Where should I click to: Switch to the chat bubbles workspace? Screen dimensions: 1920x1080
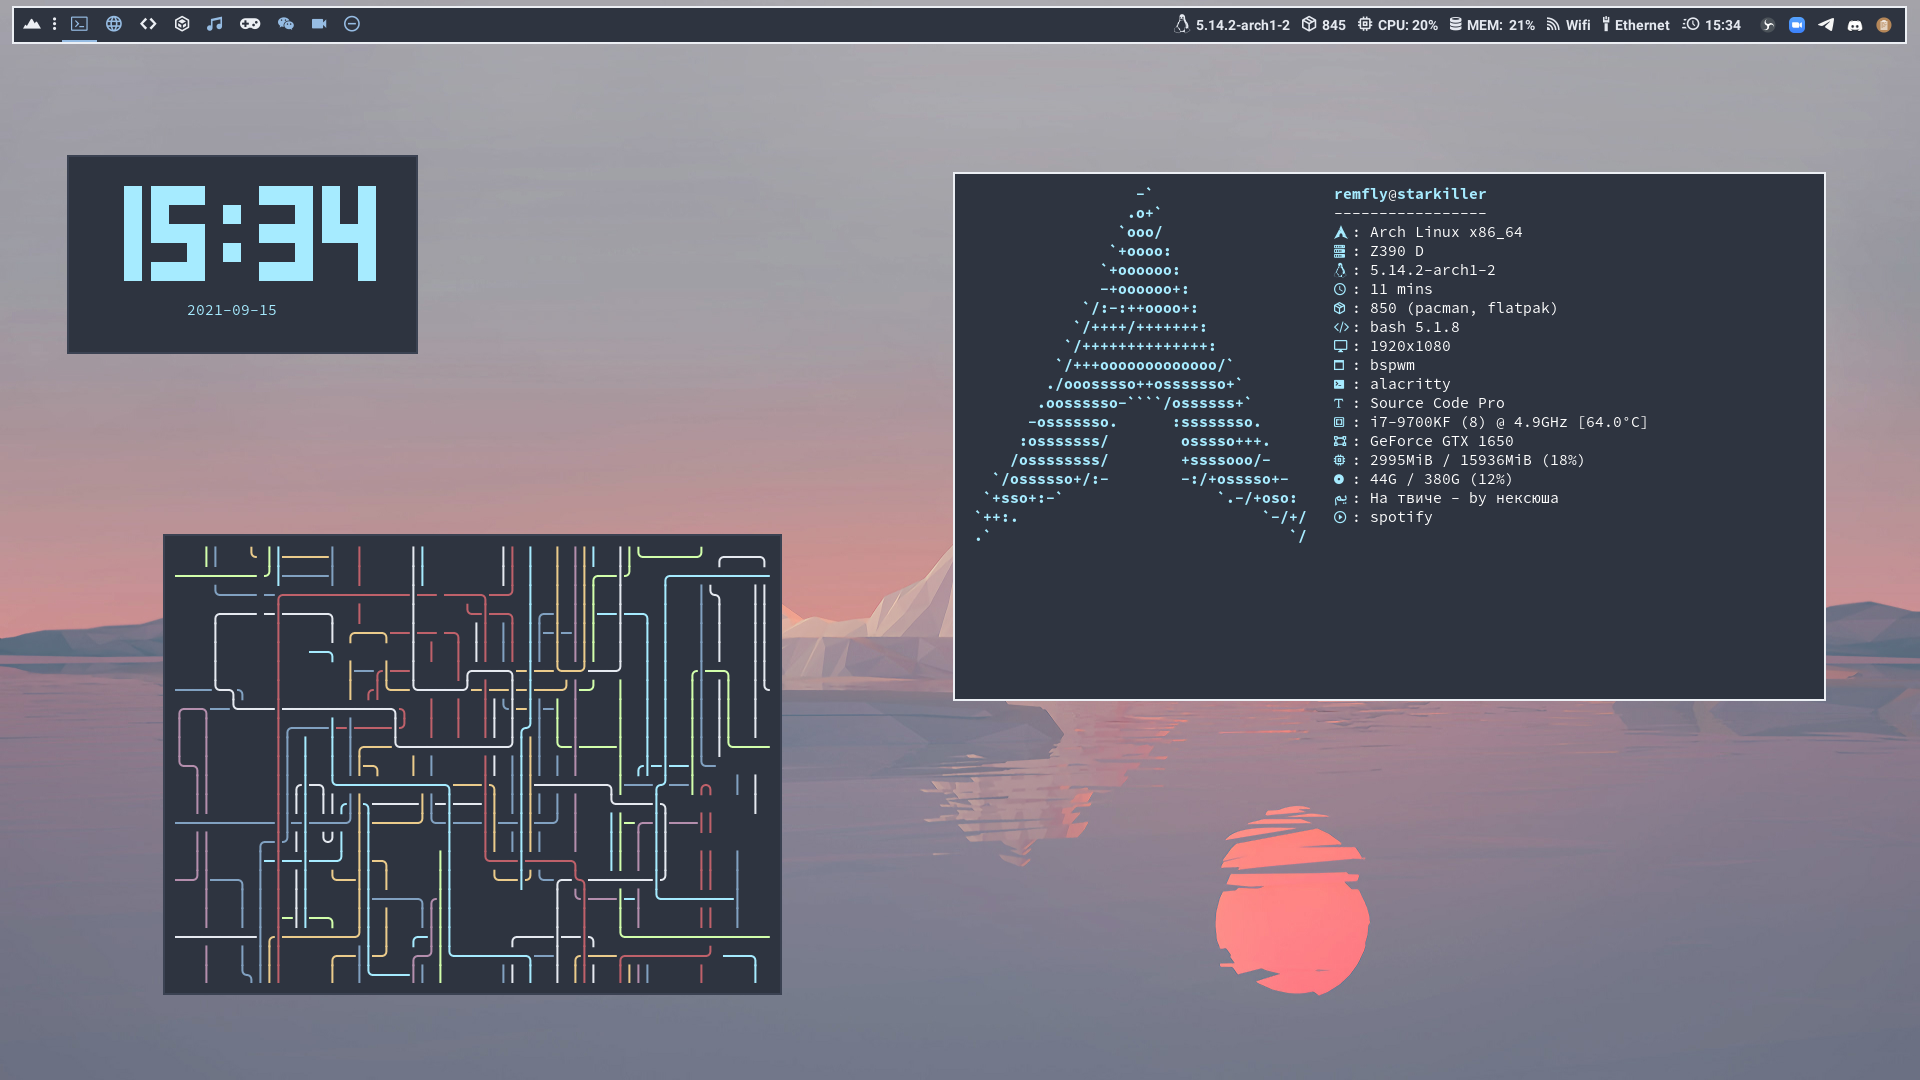tap(286, 24)
